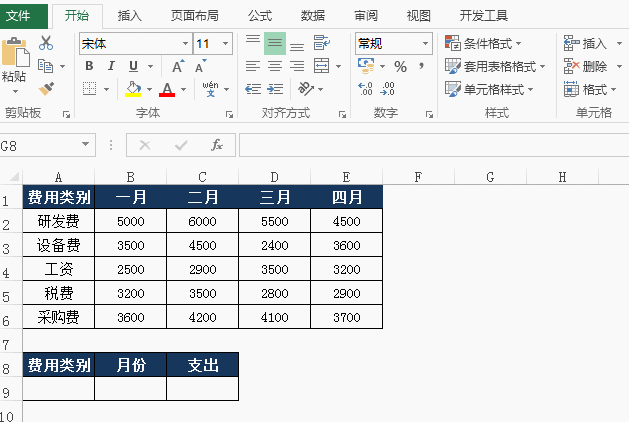Apply yellow fill color bucket
Viewport: 629px width, 422px height.
133,89
